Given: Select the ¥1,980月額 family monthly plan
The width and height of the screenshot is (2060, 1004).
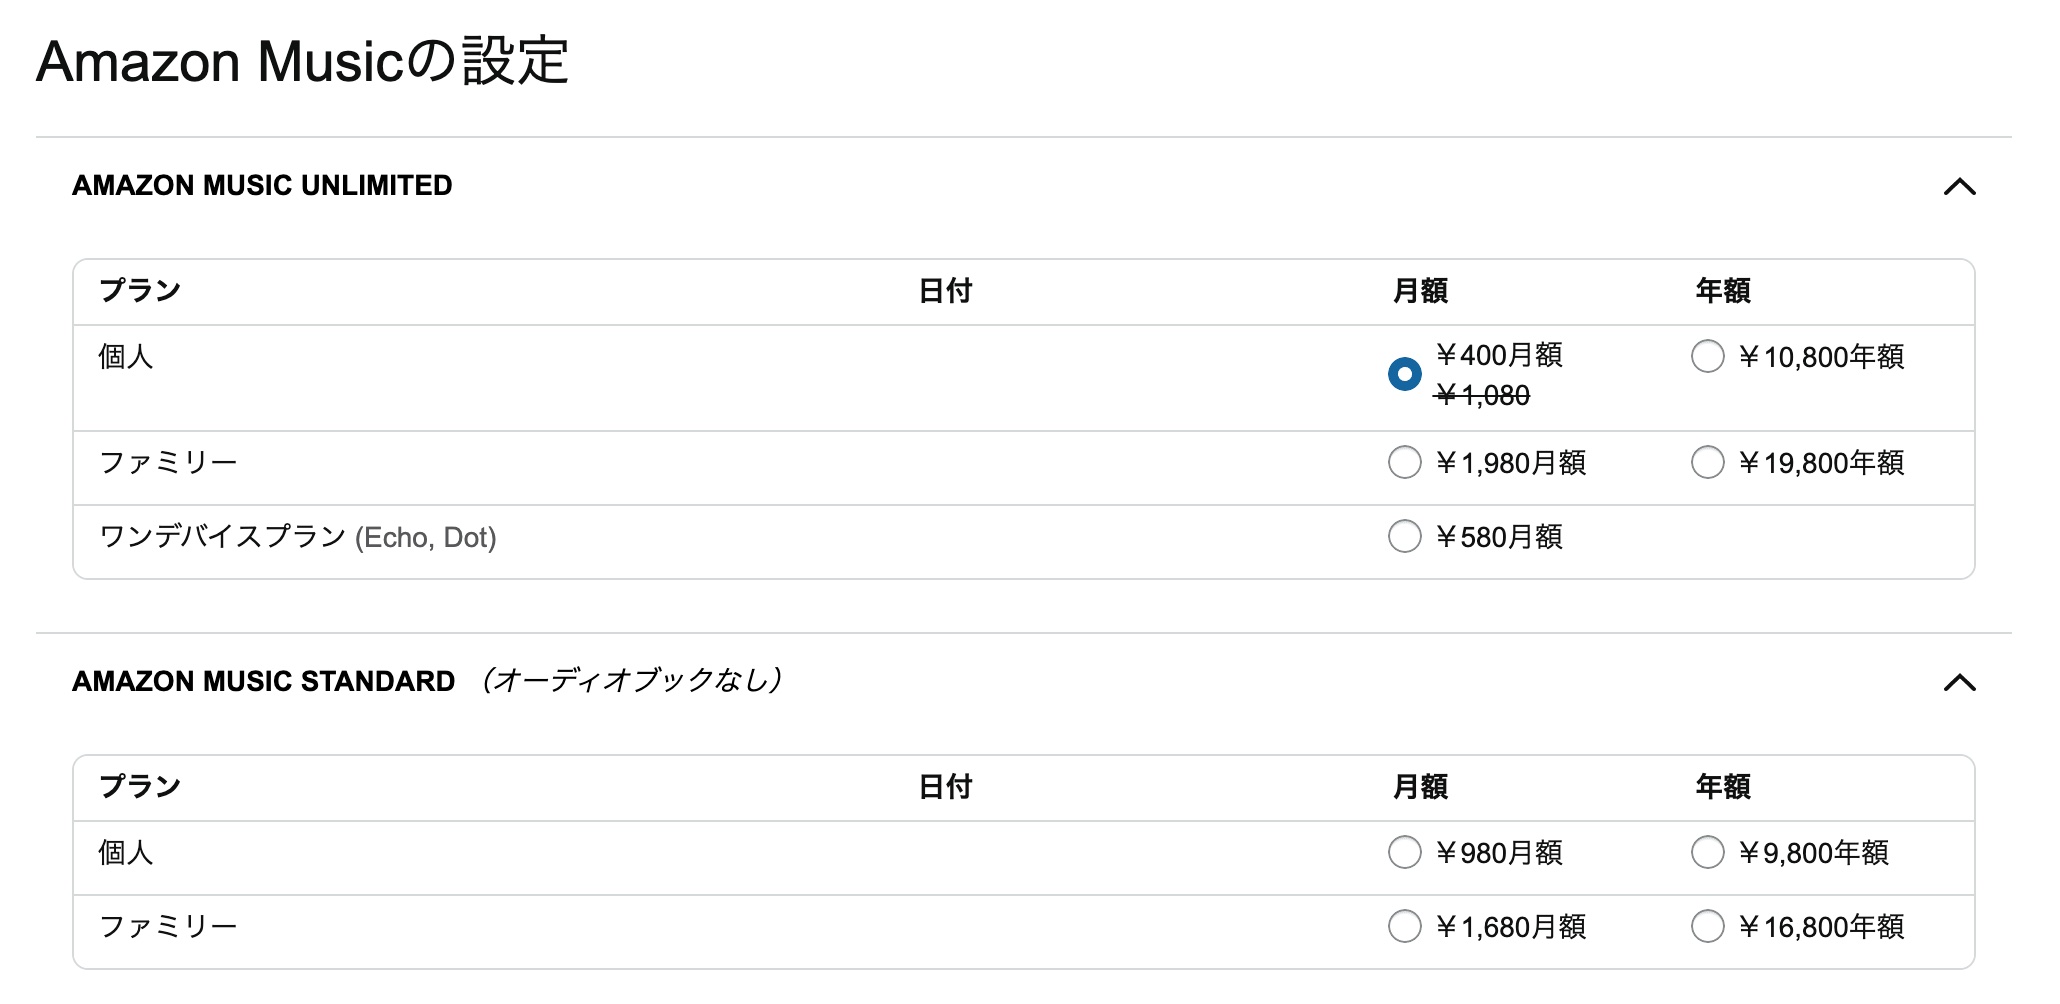Looking at the screenshot, I should 1404,462.
